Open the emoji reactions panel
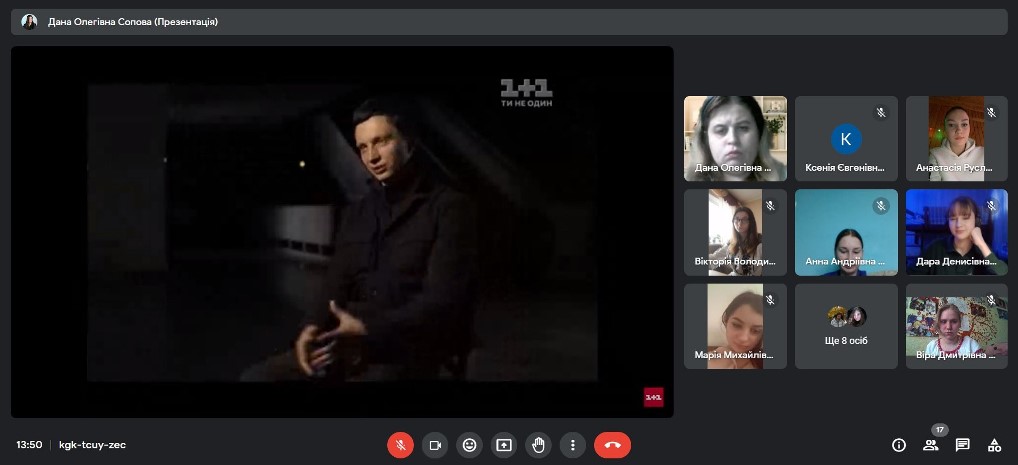 [x=469, y=445]
